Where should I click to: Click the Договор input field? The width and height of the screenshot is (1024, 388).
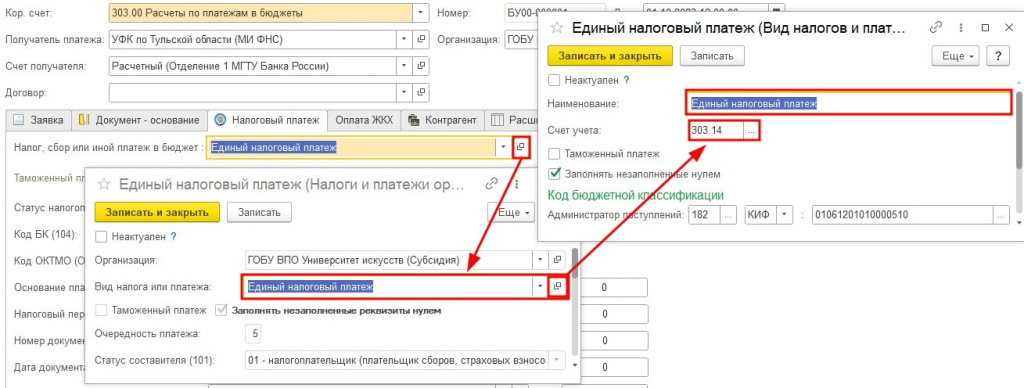[253, 93]
